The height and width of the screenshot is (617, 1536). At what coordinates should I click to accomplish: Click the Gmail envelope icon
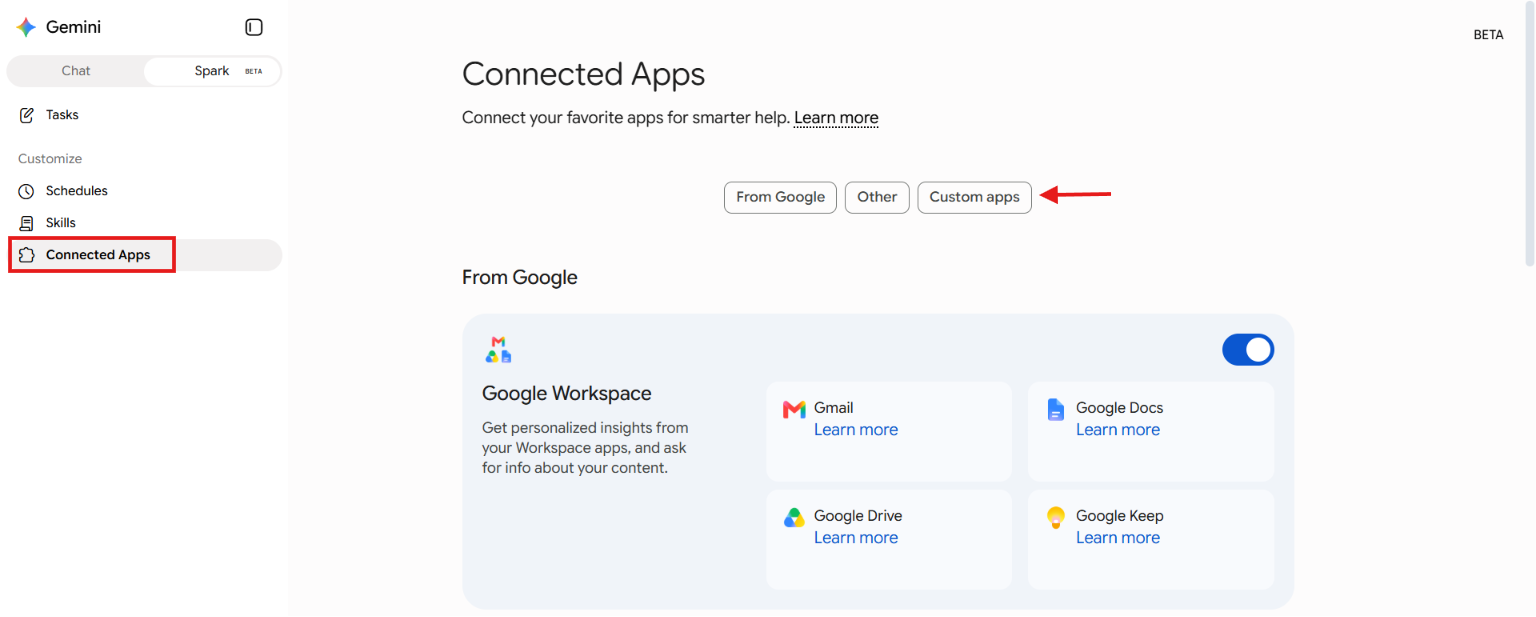pos(794,409)
